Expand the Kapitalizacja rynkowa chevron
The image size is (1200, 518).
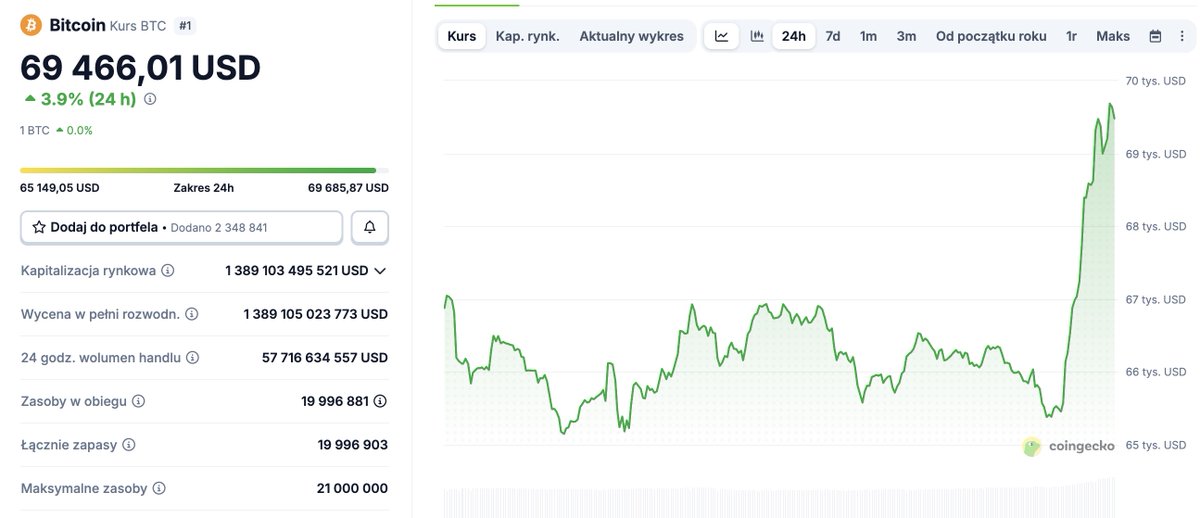coord(380,271)
